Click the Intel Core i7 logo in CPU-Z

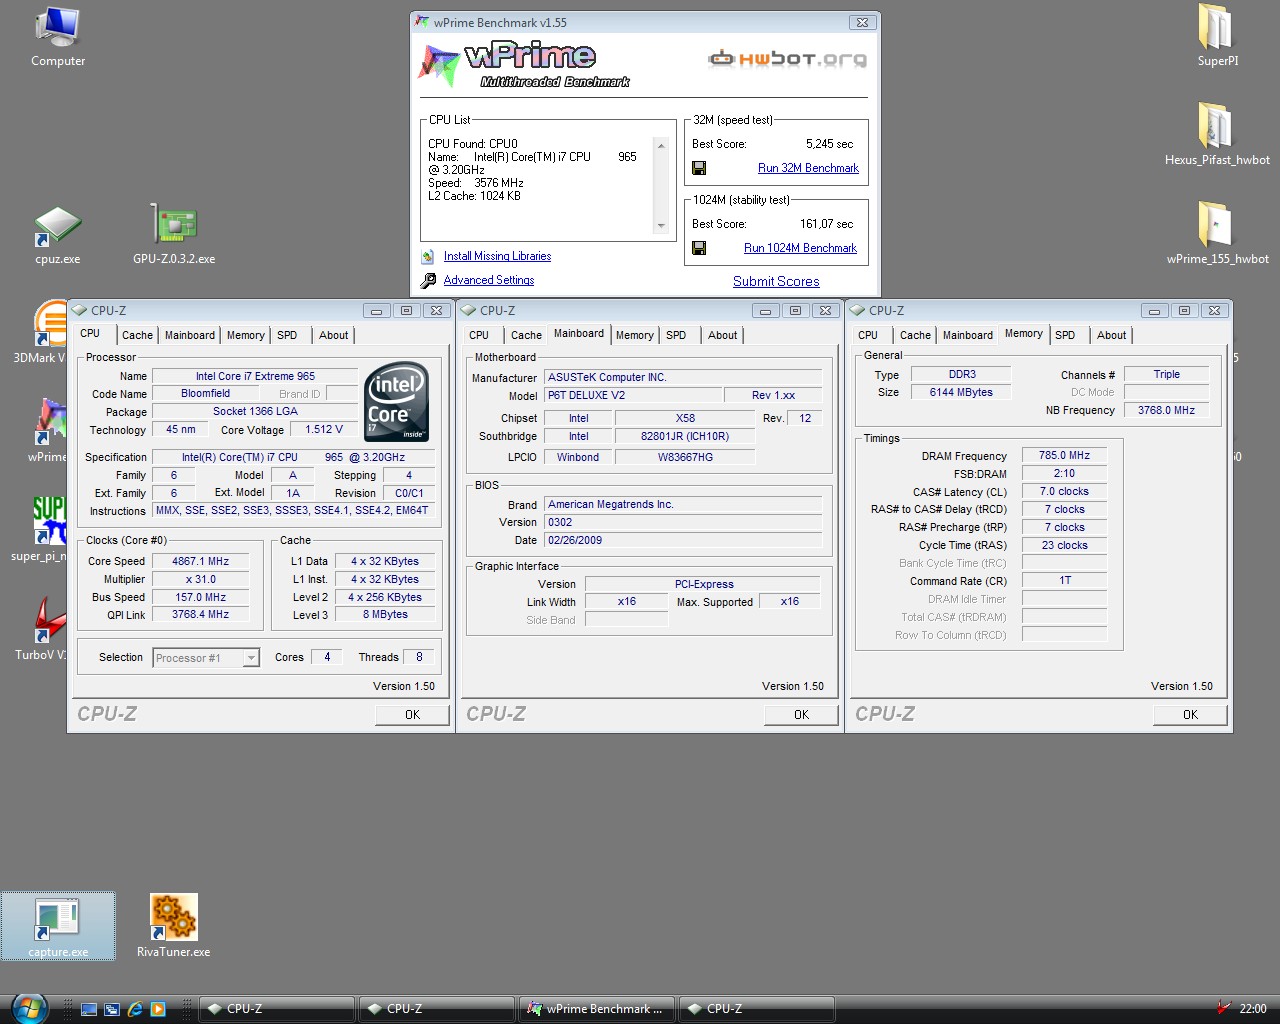[397, 402]
